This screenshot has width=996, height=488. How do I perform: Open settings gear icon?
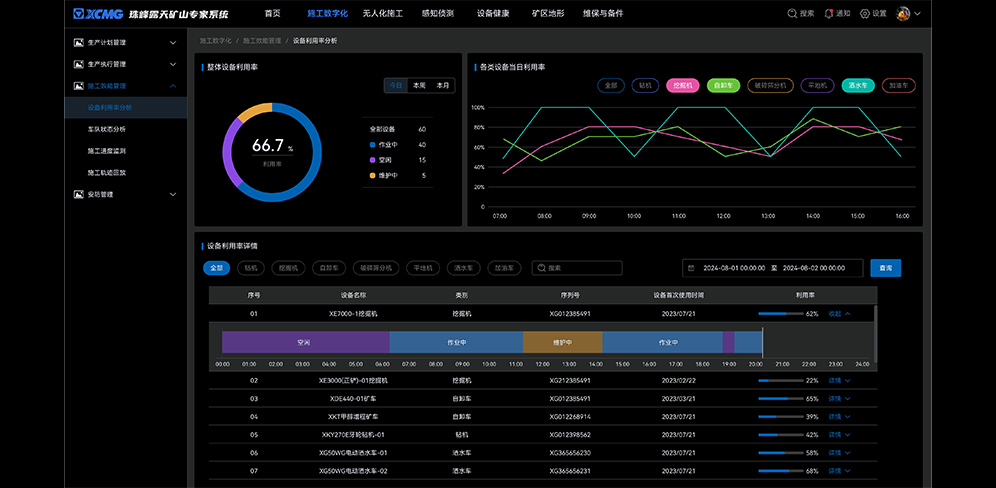coord(866,14)
